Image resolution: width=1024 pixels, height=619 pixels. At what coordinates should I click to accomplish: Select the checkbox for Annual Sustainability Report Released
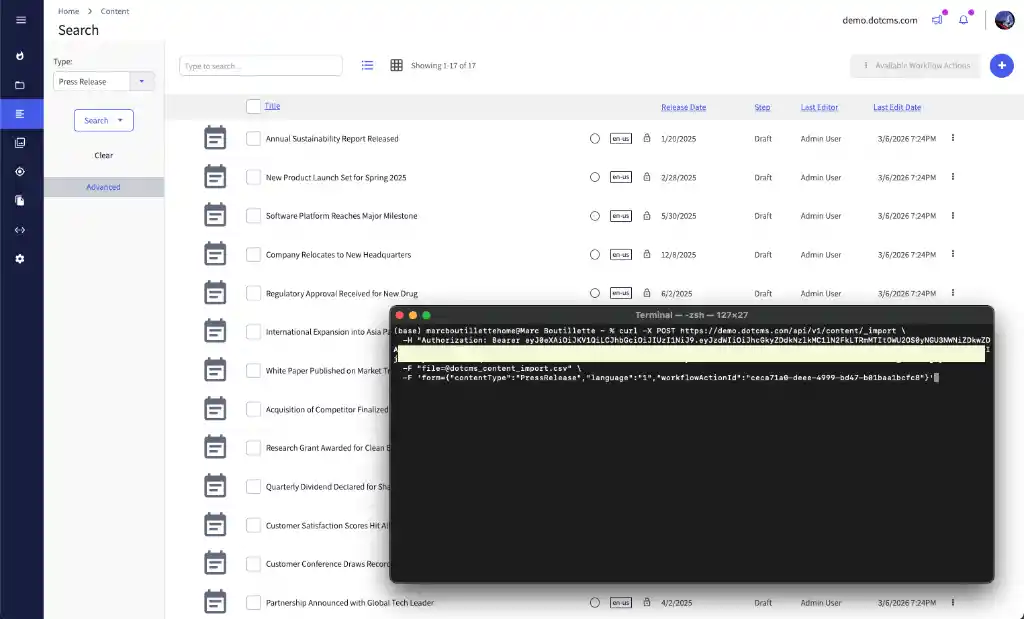(253, 138)
